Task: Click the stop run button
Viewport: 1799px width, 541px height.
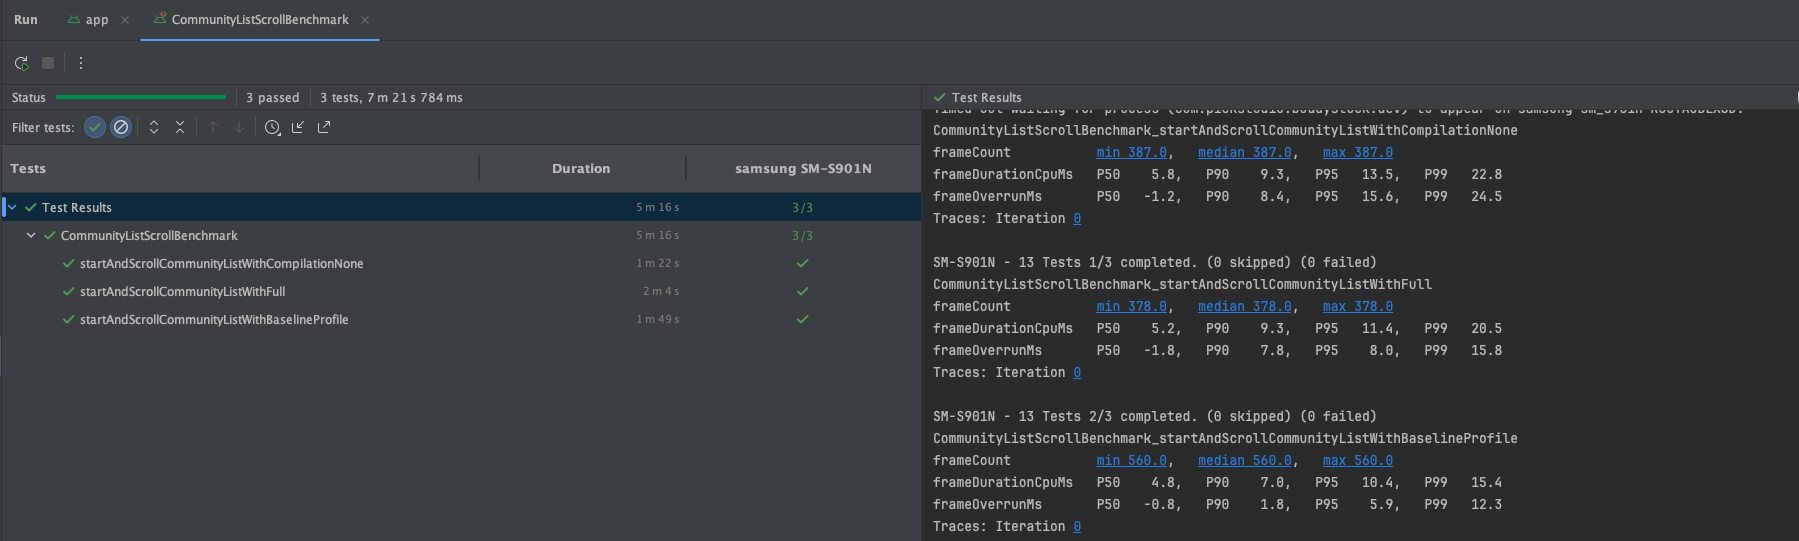Action: click(48, 63)
